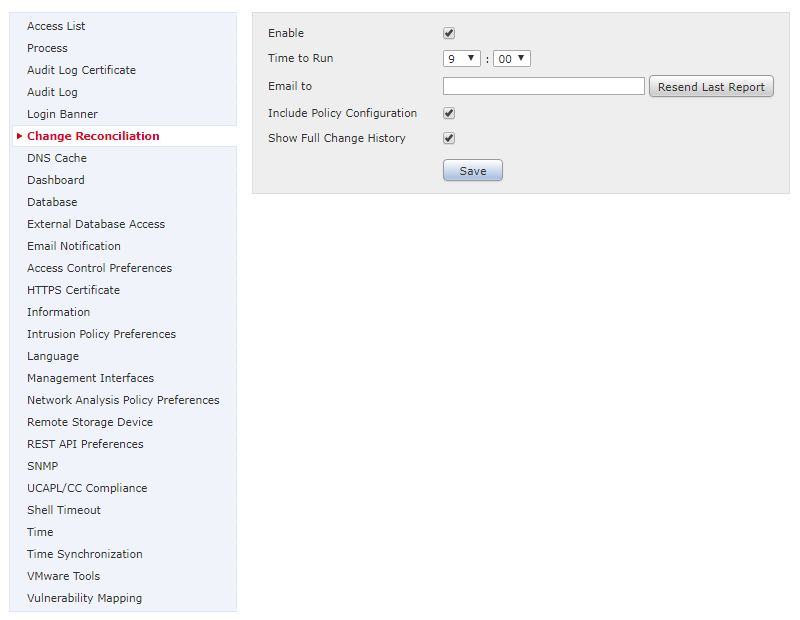
Task: Go to Time settings page
Action: [x=40, y=532]
